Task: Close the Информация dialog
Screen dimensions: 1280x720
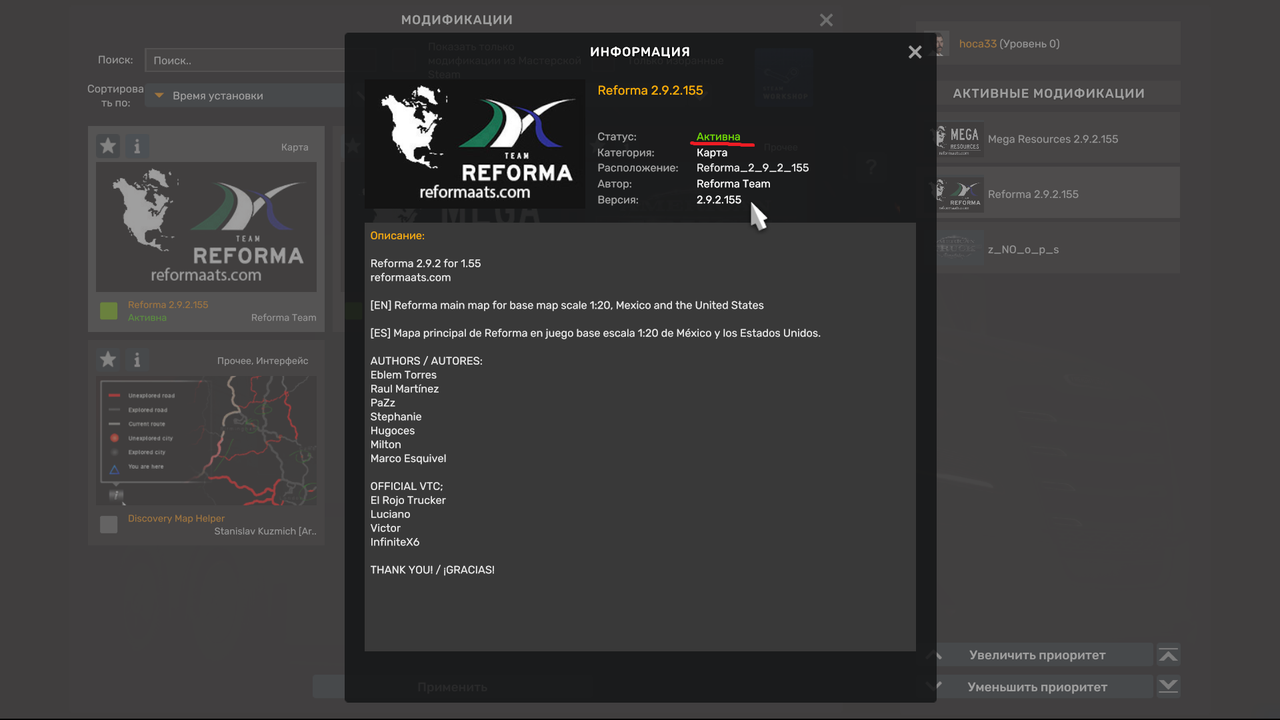Action: coord(915,52)
